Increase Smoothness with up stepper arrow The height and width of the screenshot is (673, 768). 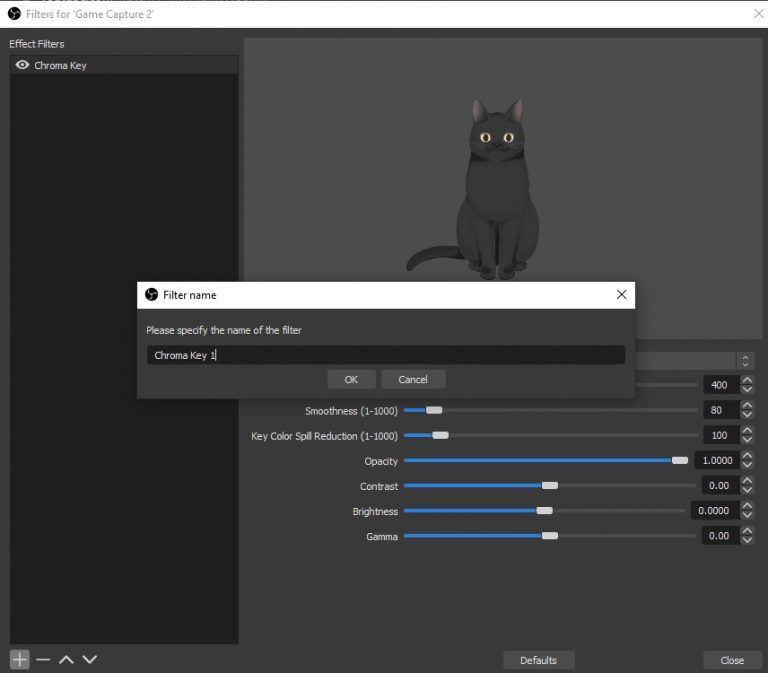pos(747,405)
